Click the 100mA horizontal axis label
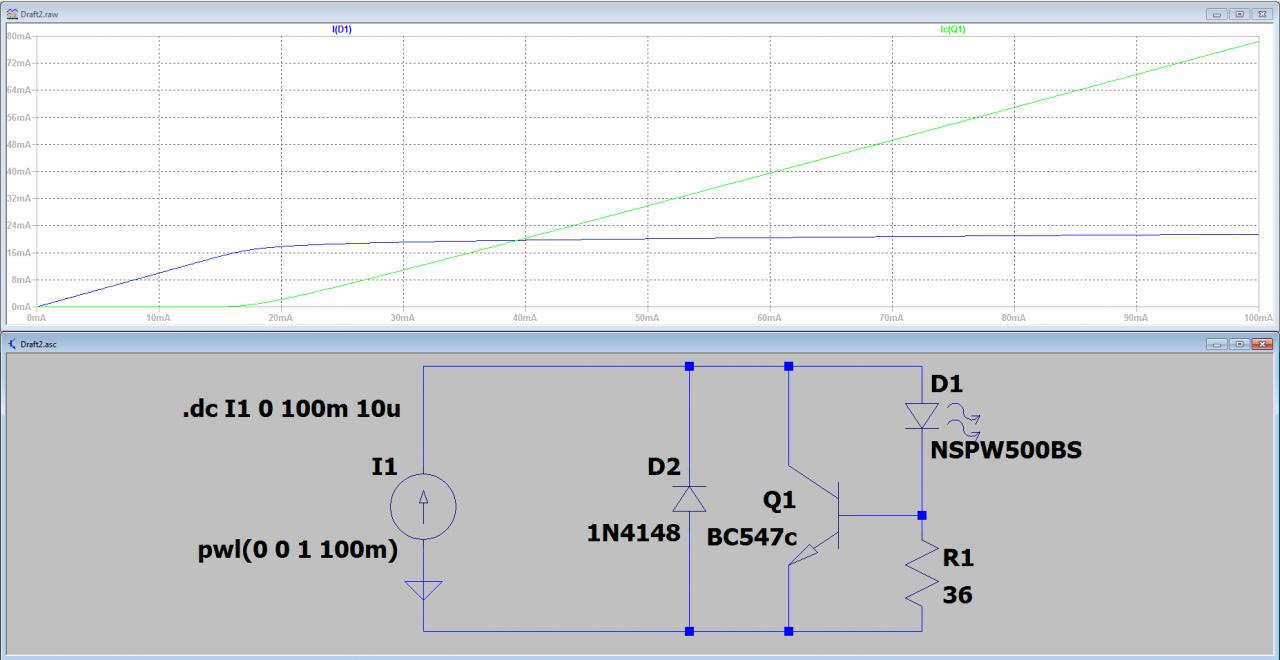This screenshot has height=660, width=1280. [1257, 317]
